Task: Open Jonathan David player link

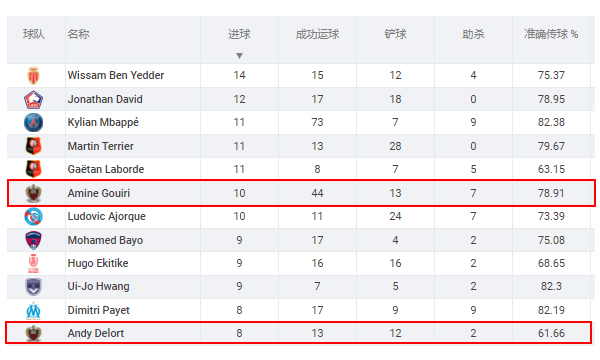Action: (x=105, y=99)
